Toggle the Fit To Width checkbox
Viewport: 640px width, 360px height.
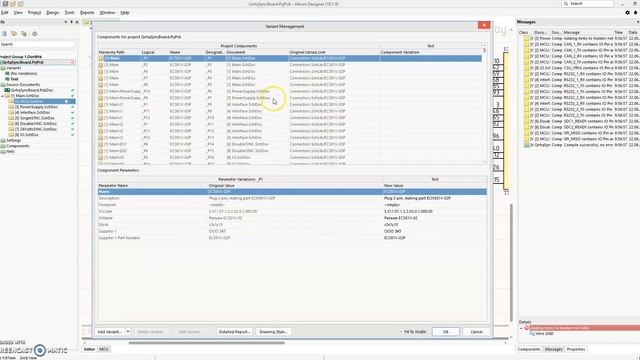click(x=401, y=332)
